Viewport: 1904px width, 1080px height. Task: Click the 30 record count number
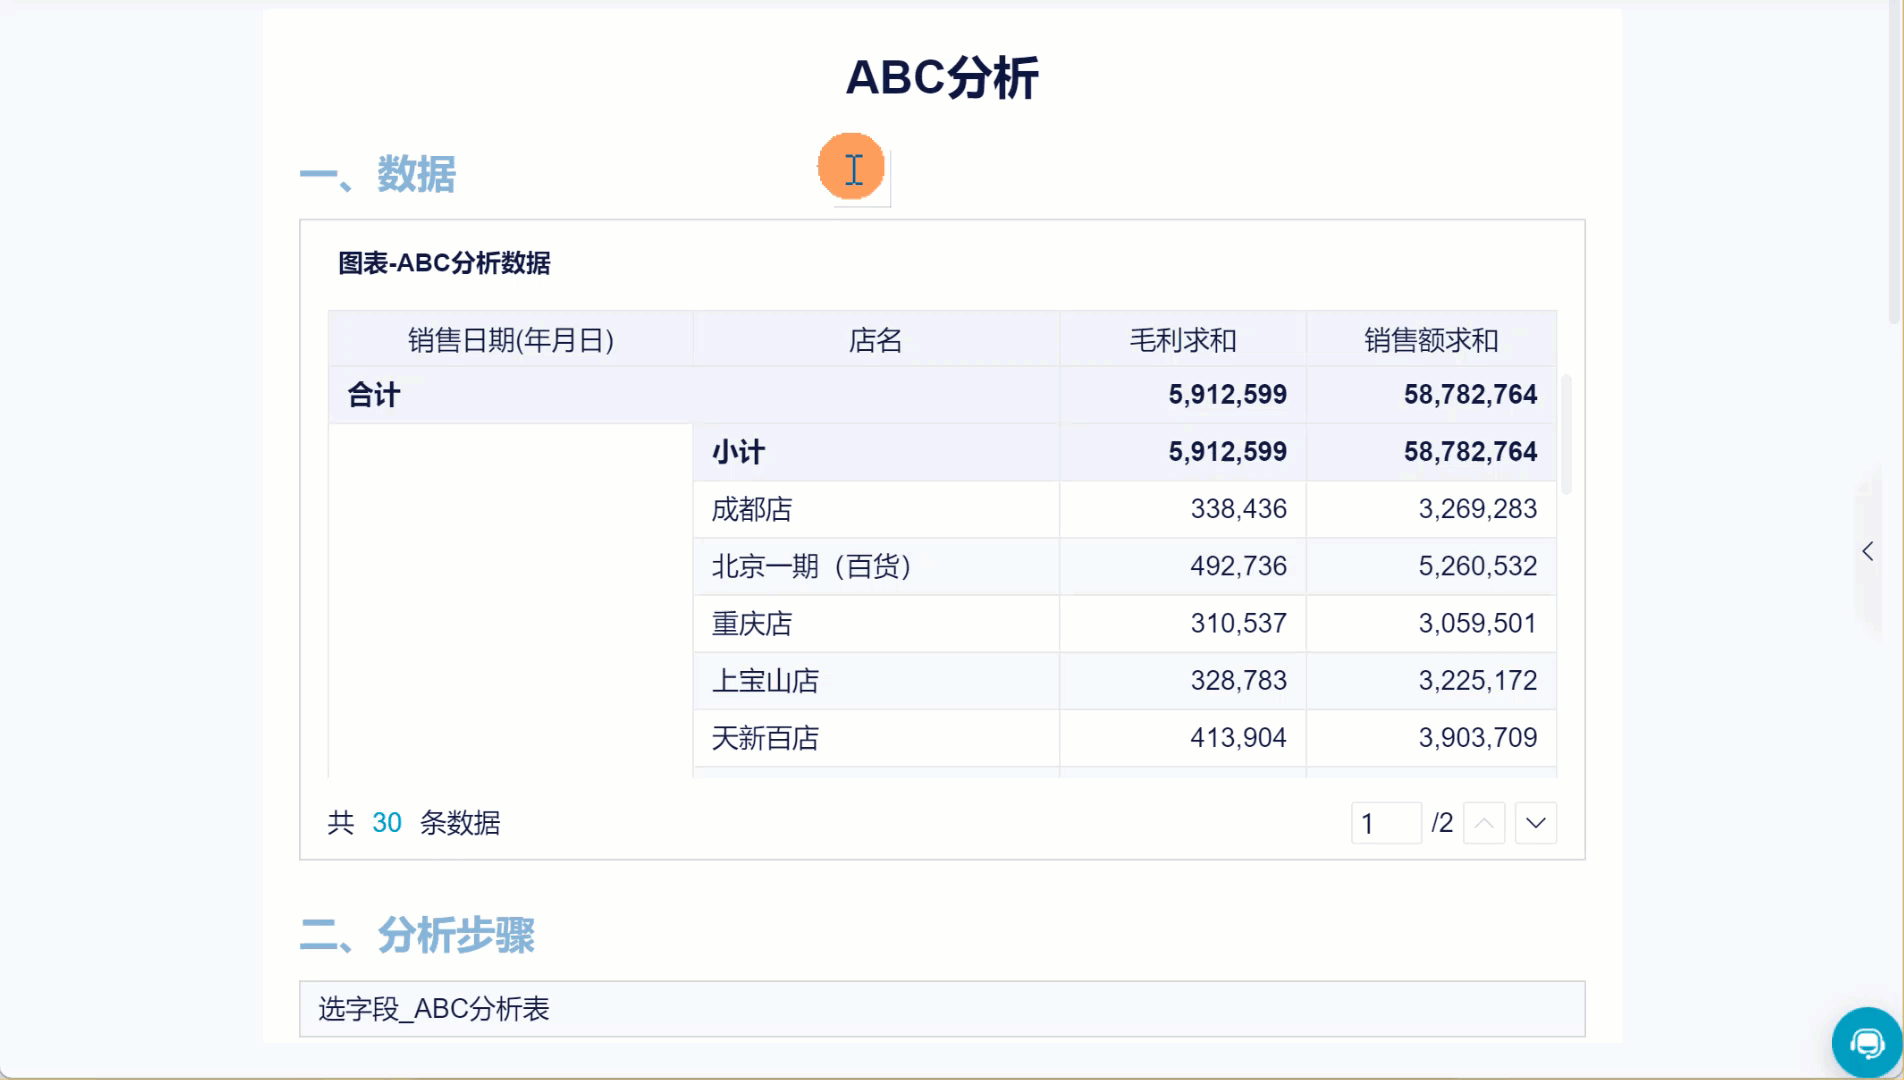pyautogui.click(x=386, y=823)
